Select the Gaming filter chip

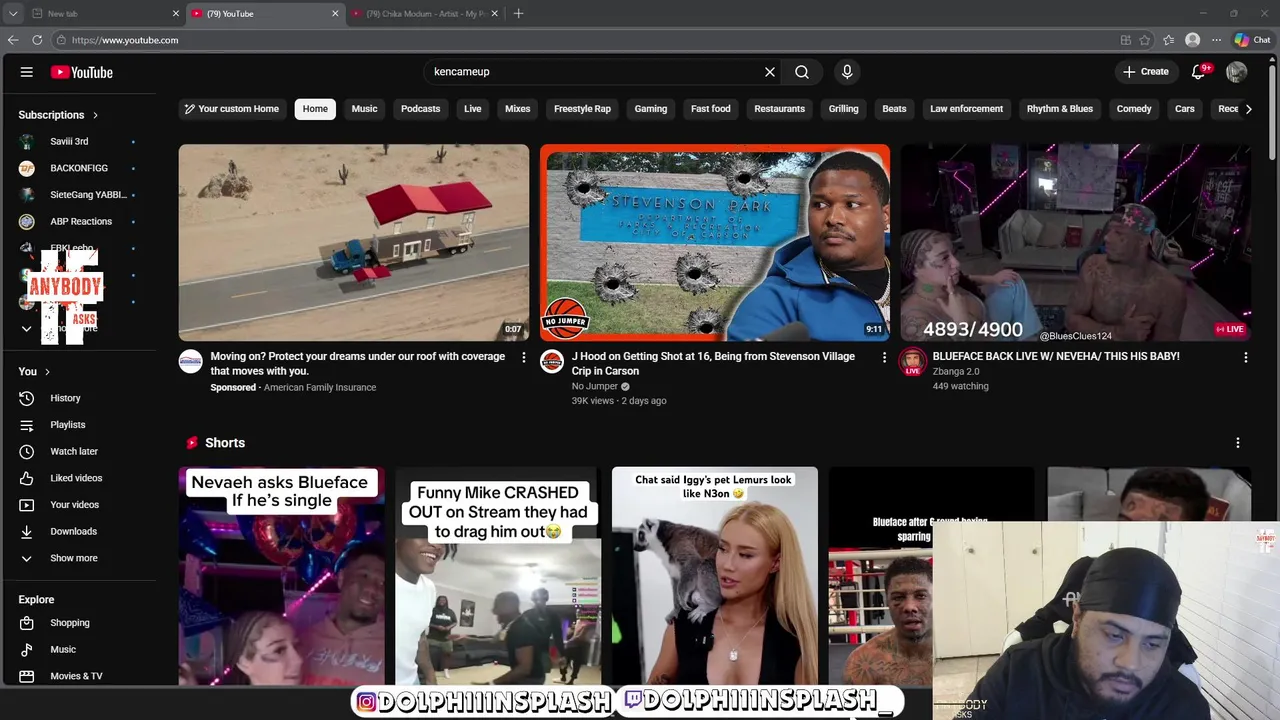click(651, 109)
